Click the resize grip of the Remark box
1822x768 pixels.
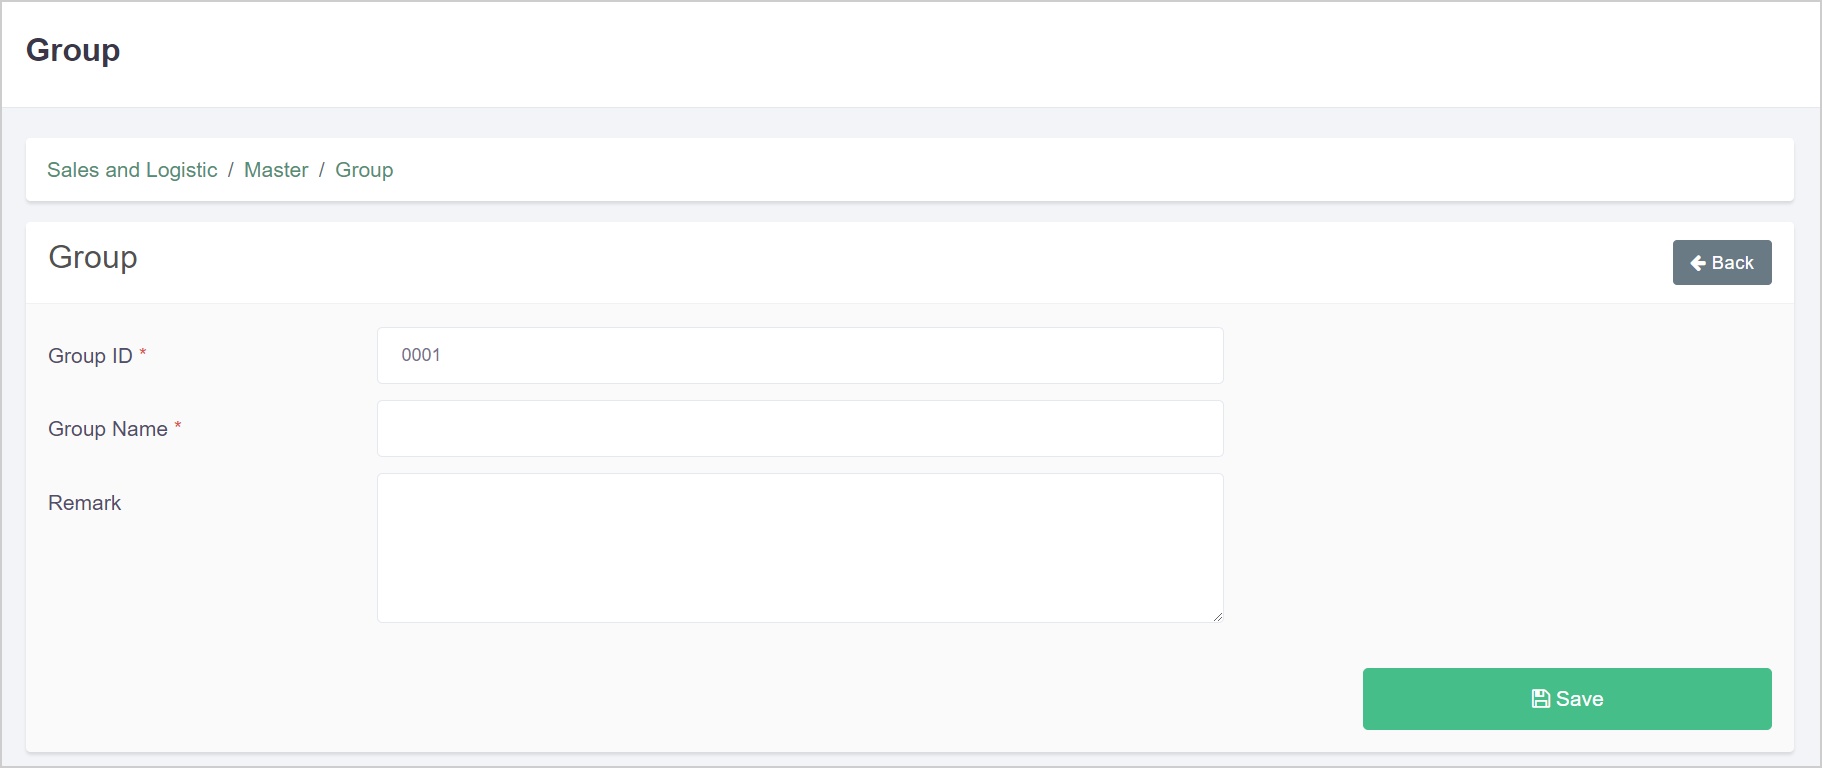(1217, 616)
